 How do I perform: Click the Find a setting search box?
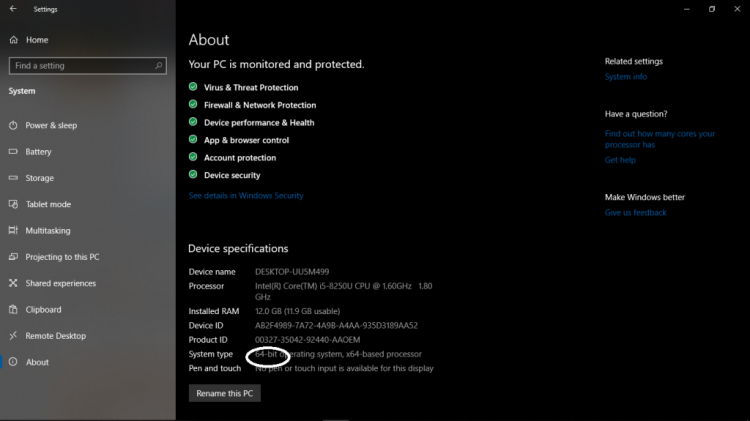[x=88, y=66]
